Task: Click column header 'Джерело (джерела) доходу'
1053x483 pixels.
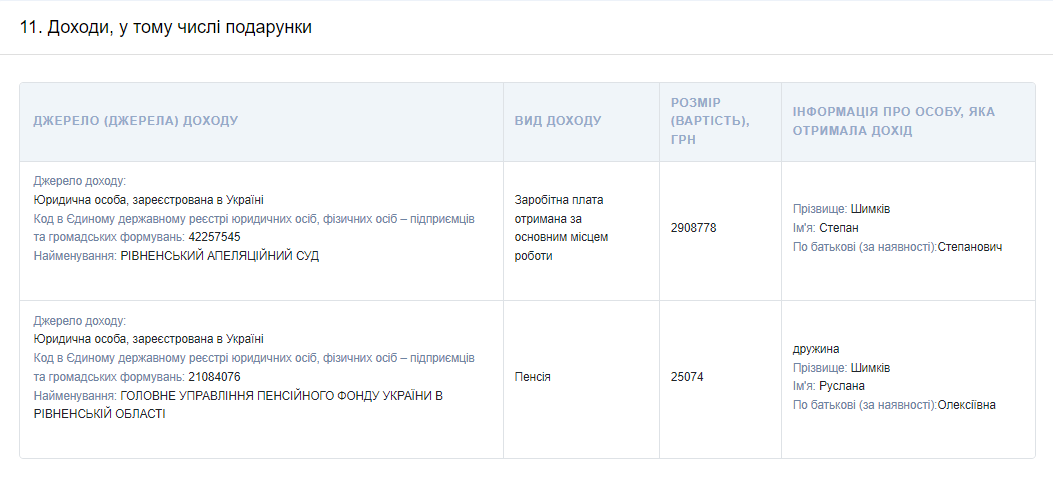Action: (x=136, y=121)
